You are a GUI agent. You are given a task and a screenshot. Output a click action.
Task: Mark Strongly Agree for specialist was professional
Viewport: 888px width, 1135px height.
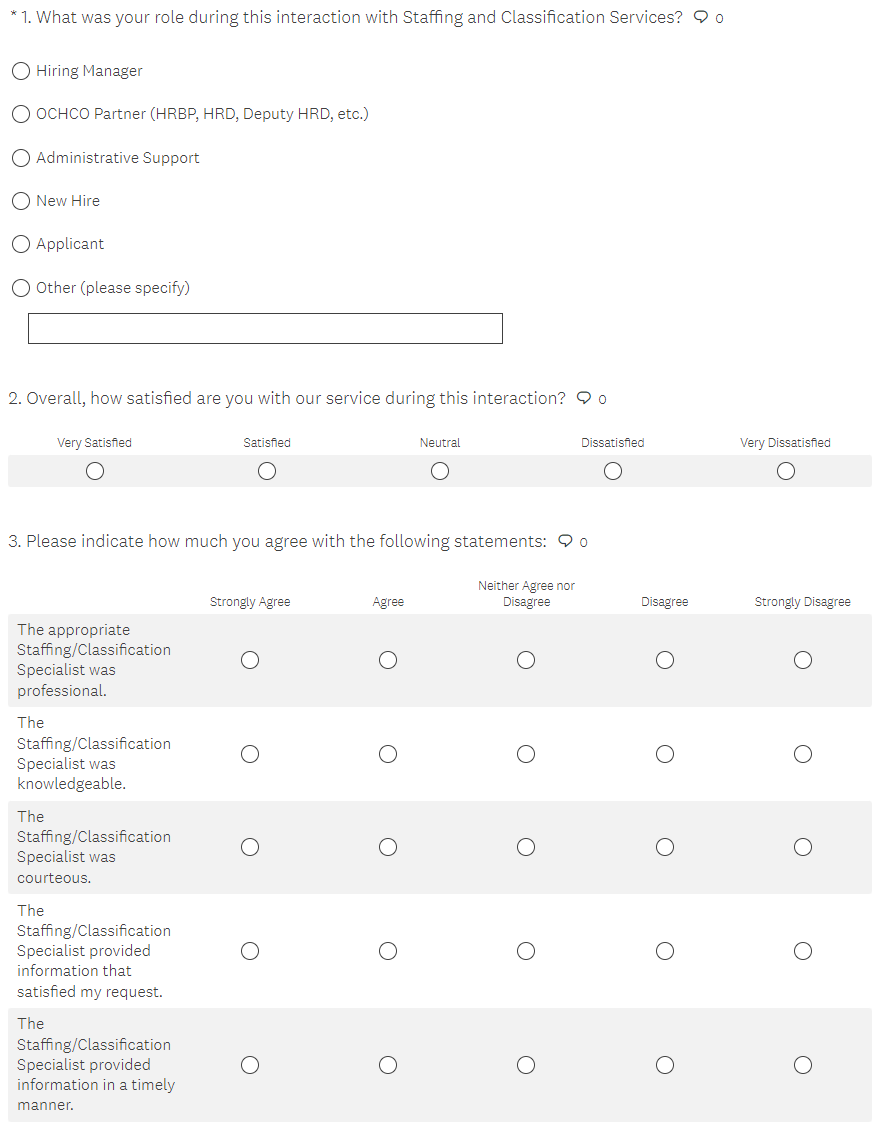[250, 660]
